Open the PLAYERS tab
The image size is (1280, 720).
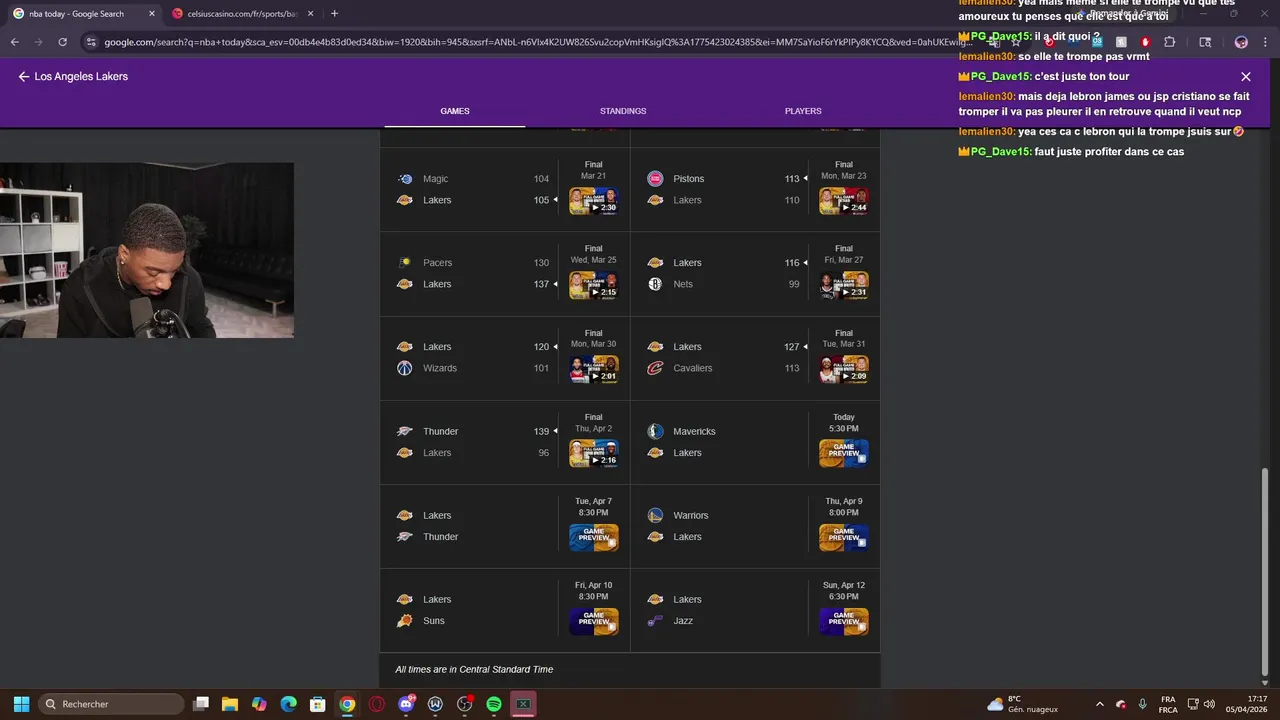pyautogui.click(x=803, y=111)
